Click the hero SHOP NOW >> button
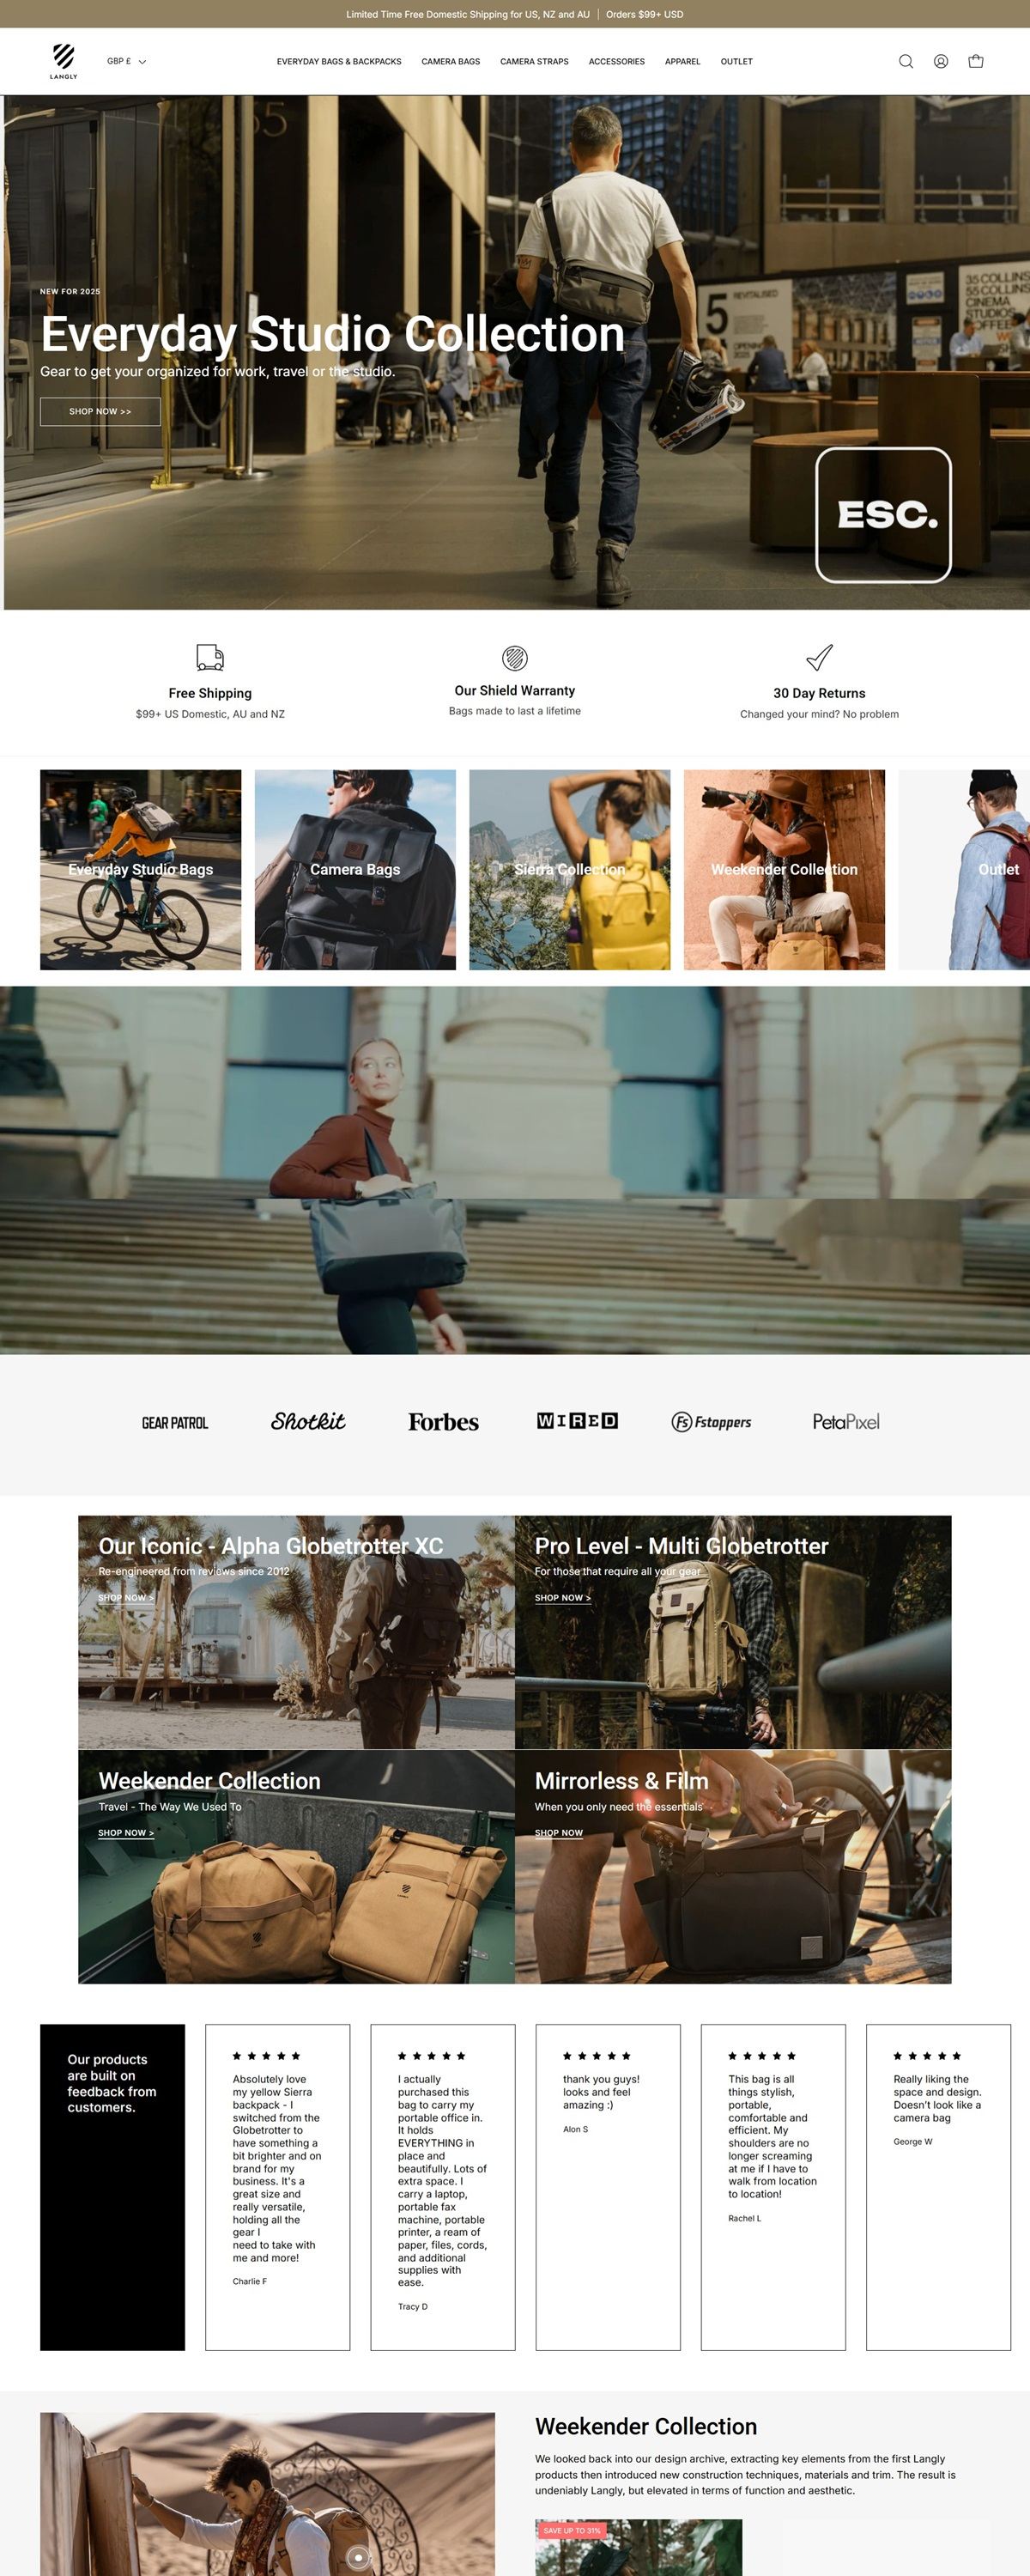The height and width of the screenshot is (2576, 1030). [x=100, y=411]
